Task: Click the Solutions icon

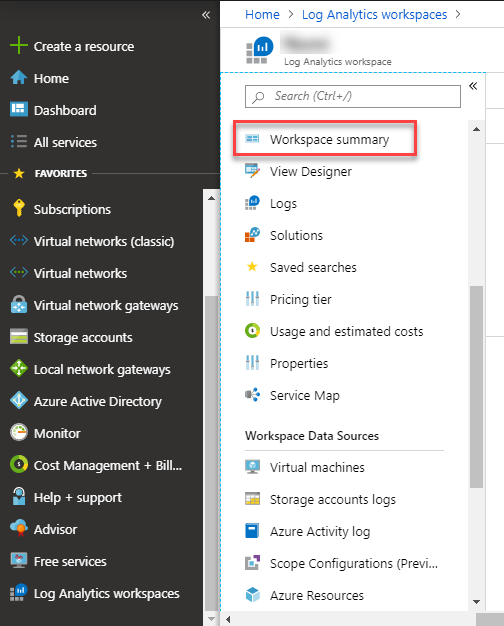Action: point(252,235)
